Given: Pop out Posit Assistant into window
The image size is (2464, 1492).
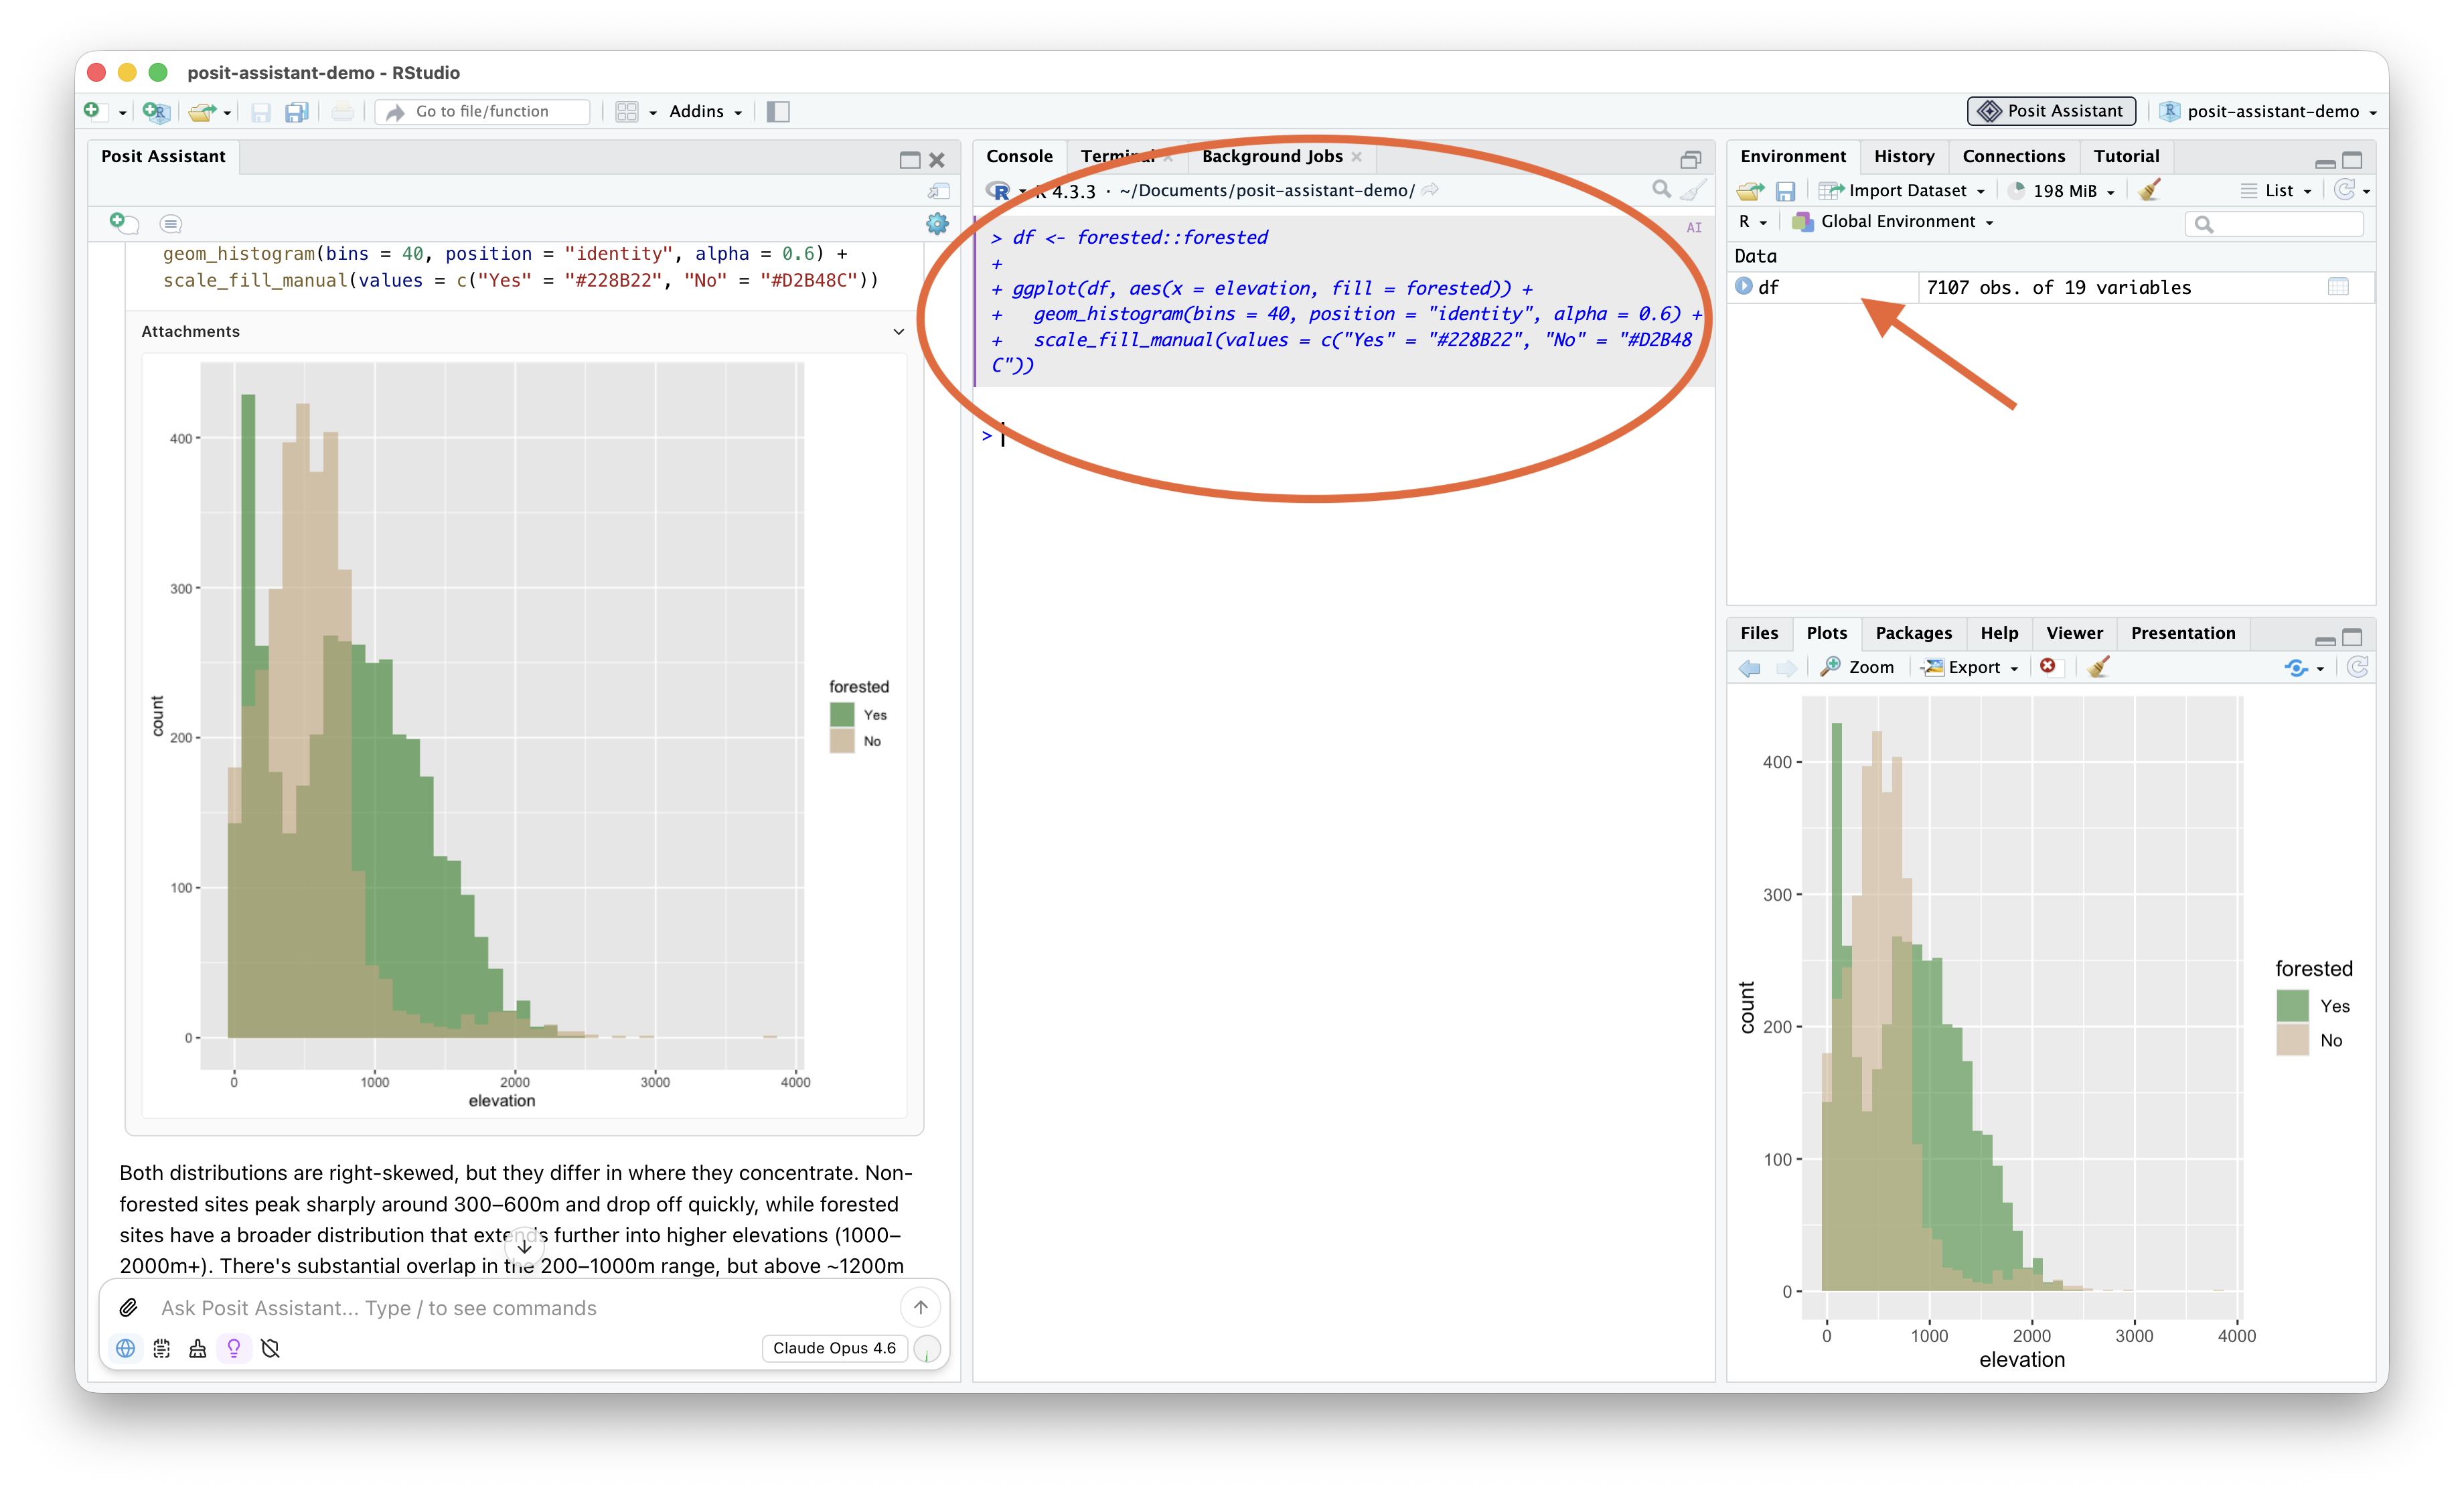Looking at the screenshot, I should click(x=938, y=190).
